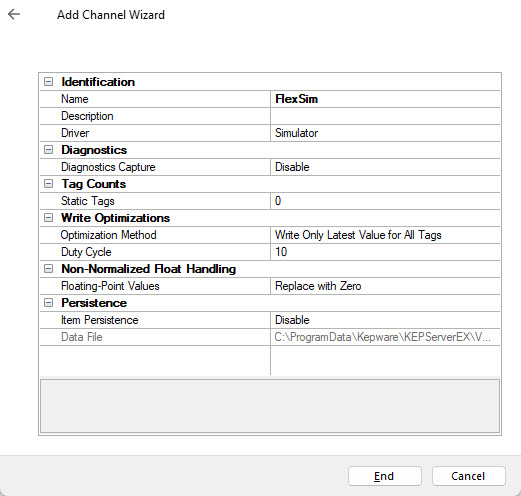Click the Cancel button
Viewport: 521px width, 496px height.
(469, 476)
